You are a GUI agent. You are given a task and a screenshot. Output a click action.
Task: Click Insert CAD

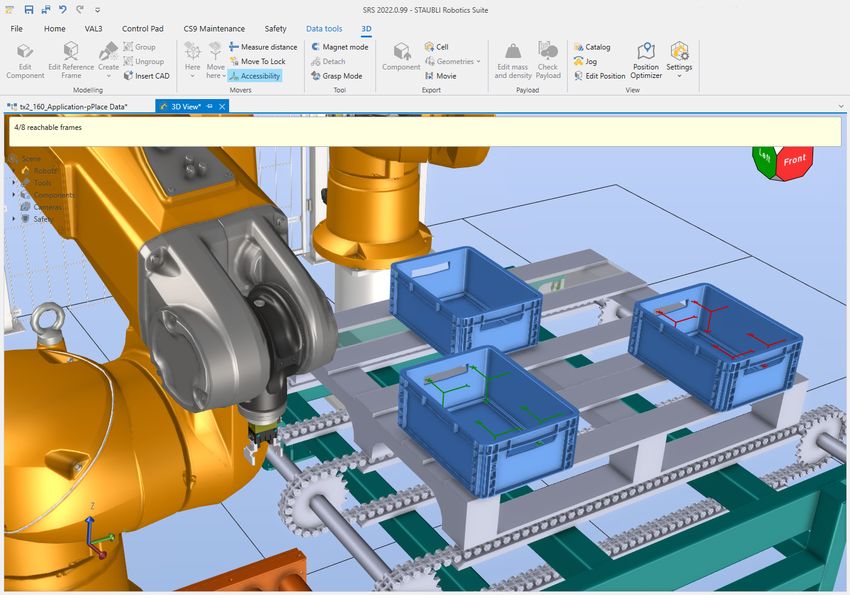(147, 76)
